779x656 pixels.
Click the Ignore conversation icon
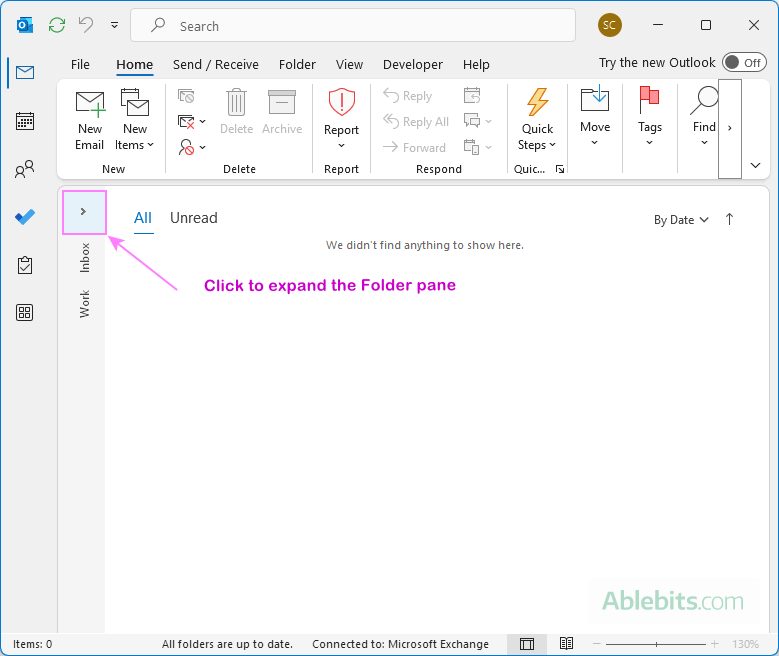point(186,95)
